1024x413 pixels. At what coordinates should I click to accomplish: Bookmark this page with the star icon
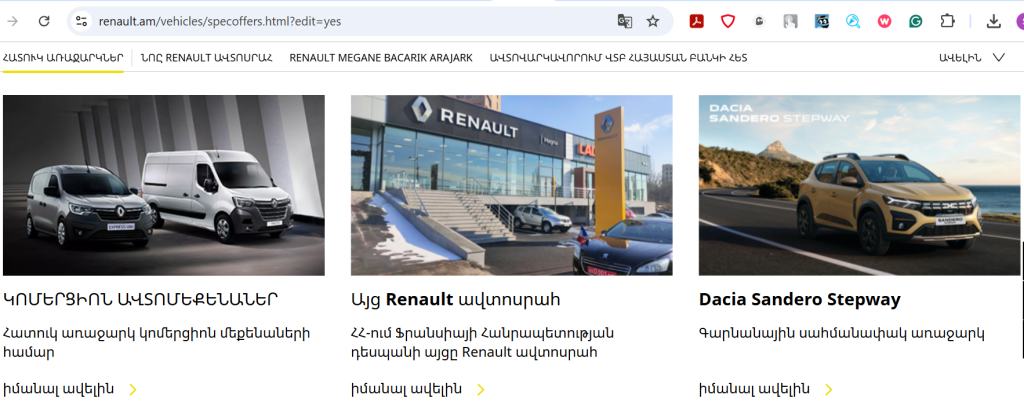click(x=652, y=22)
